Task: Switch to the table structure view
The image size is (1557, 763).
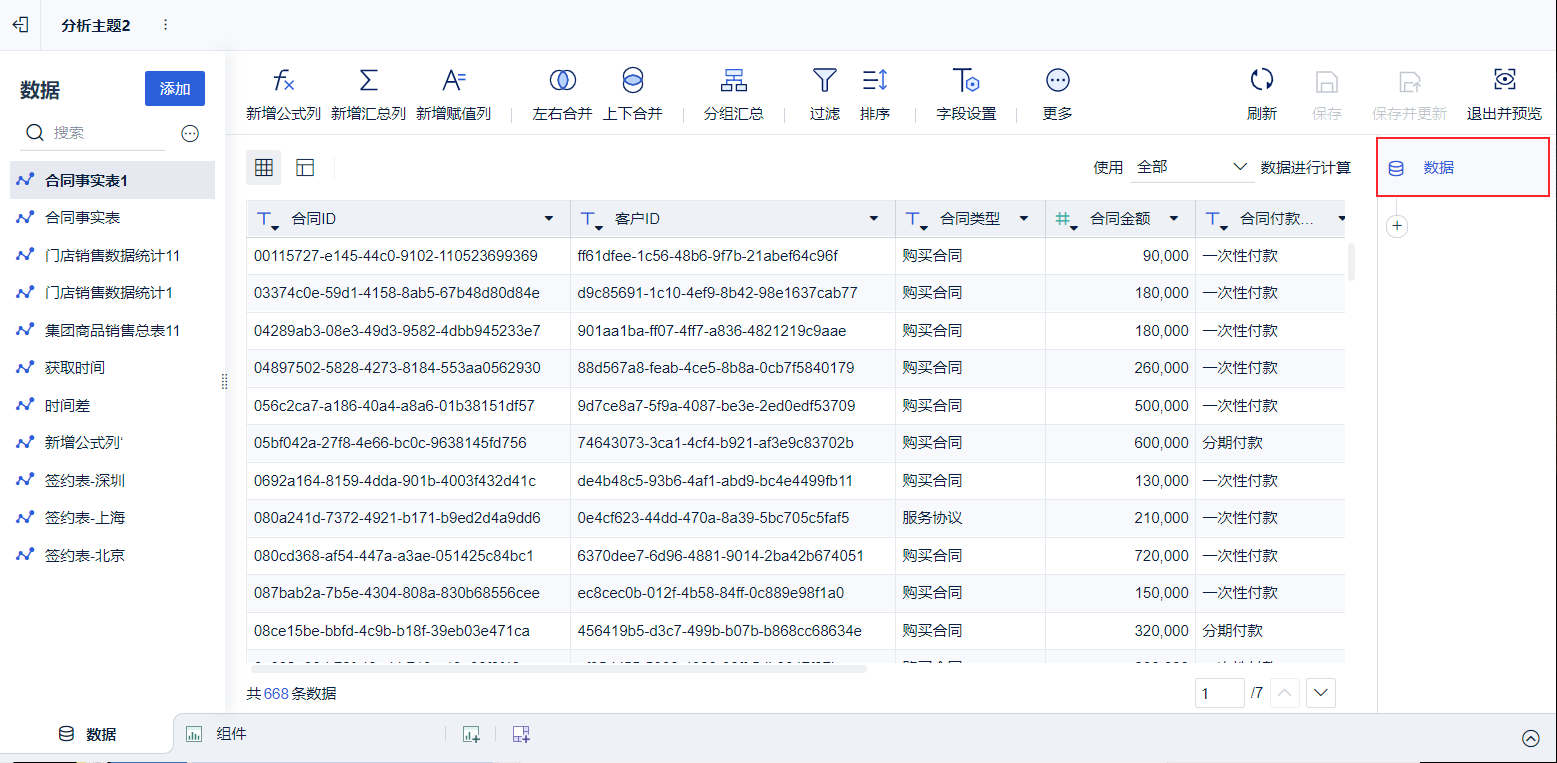Action: [x=305, y=168]
